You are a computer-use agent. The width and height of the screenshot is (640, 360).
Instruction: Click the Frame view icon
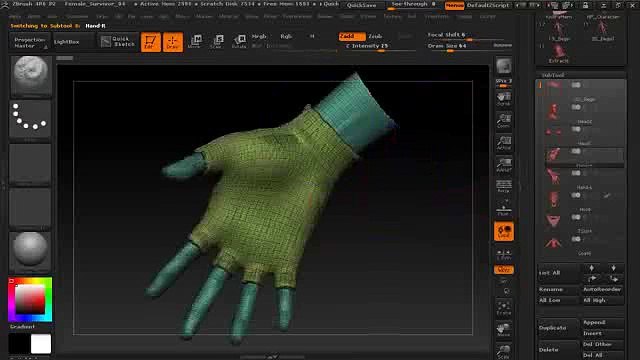[x=504, y=308]
